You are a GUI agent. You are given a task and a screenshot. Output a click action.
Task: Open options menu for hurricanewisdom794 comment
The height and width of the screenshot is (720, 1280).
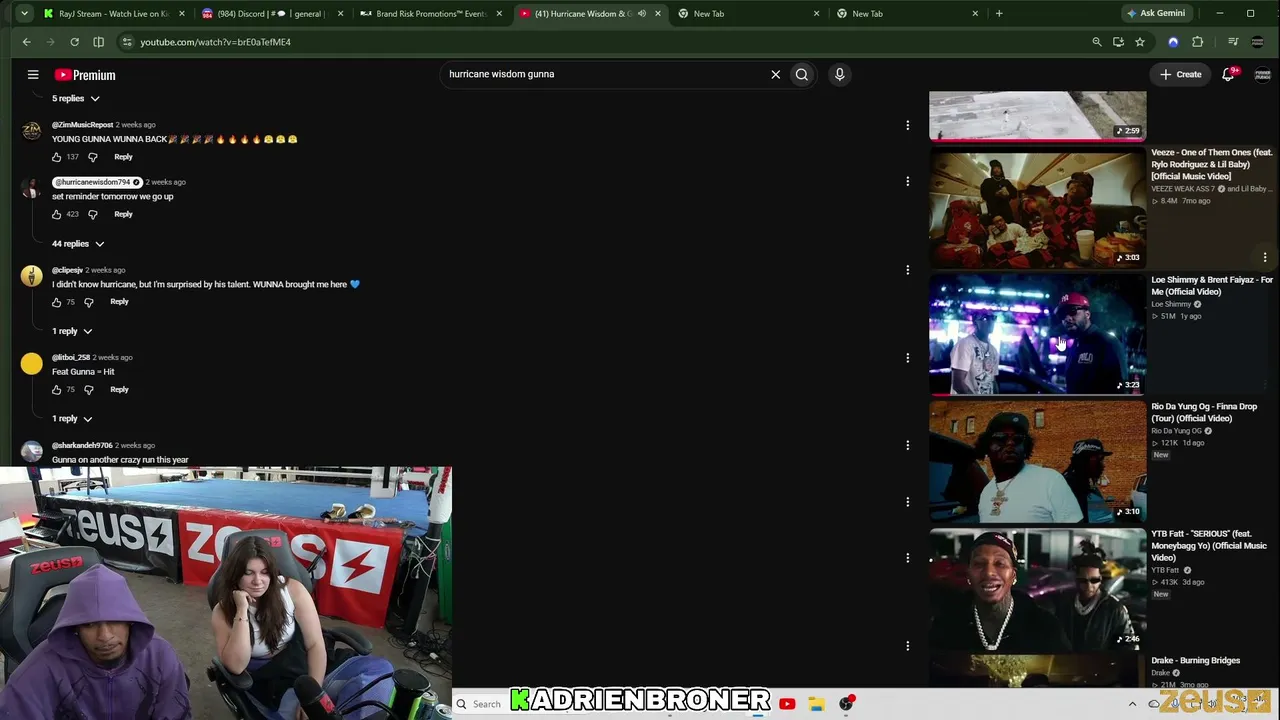pyautogui.click(x=907, y=182)
